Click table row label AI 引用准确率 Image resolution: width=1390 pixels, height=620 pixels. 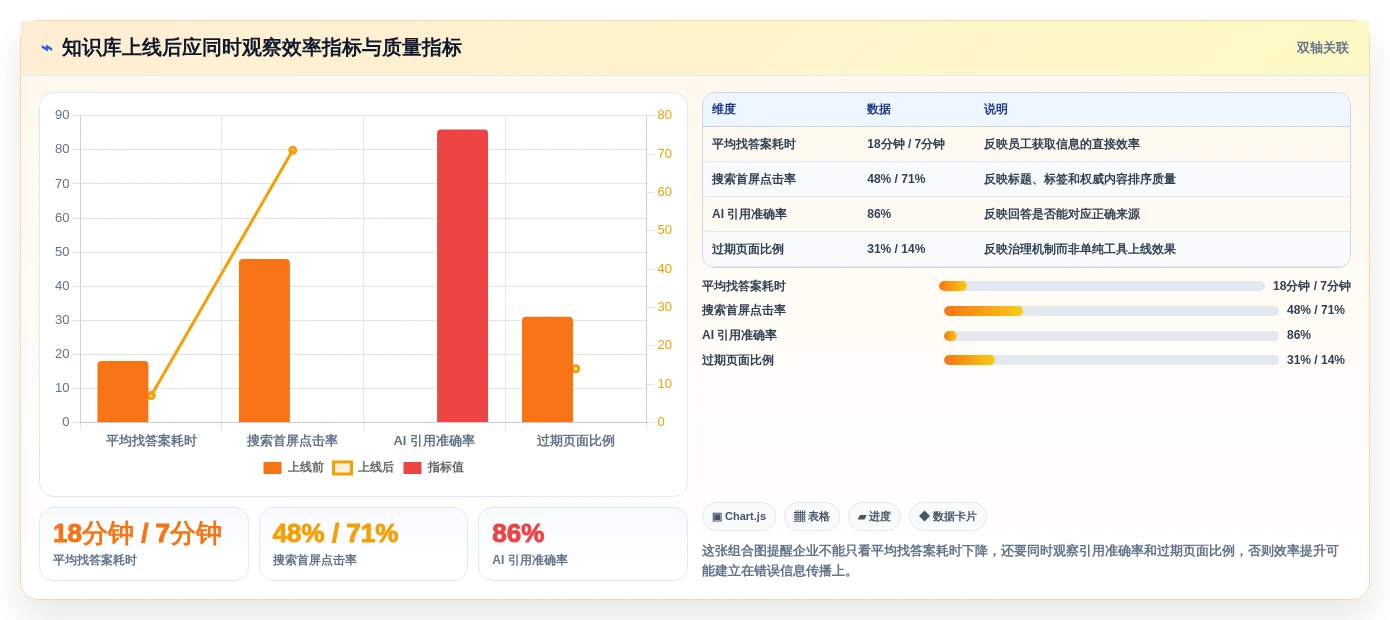(x=749, y=214)
